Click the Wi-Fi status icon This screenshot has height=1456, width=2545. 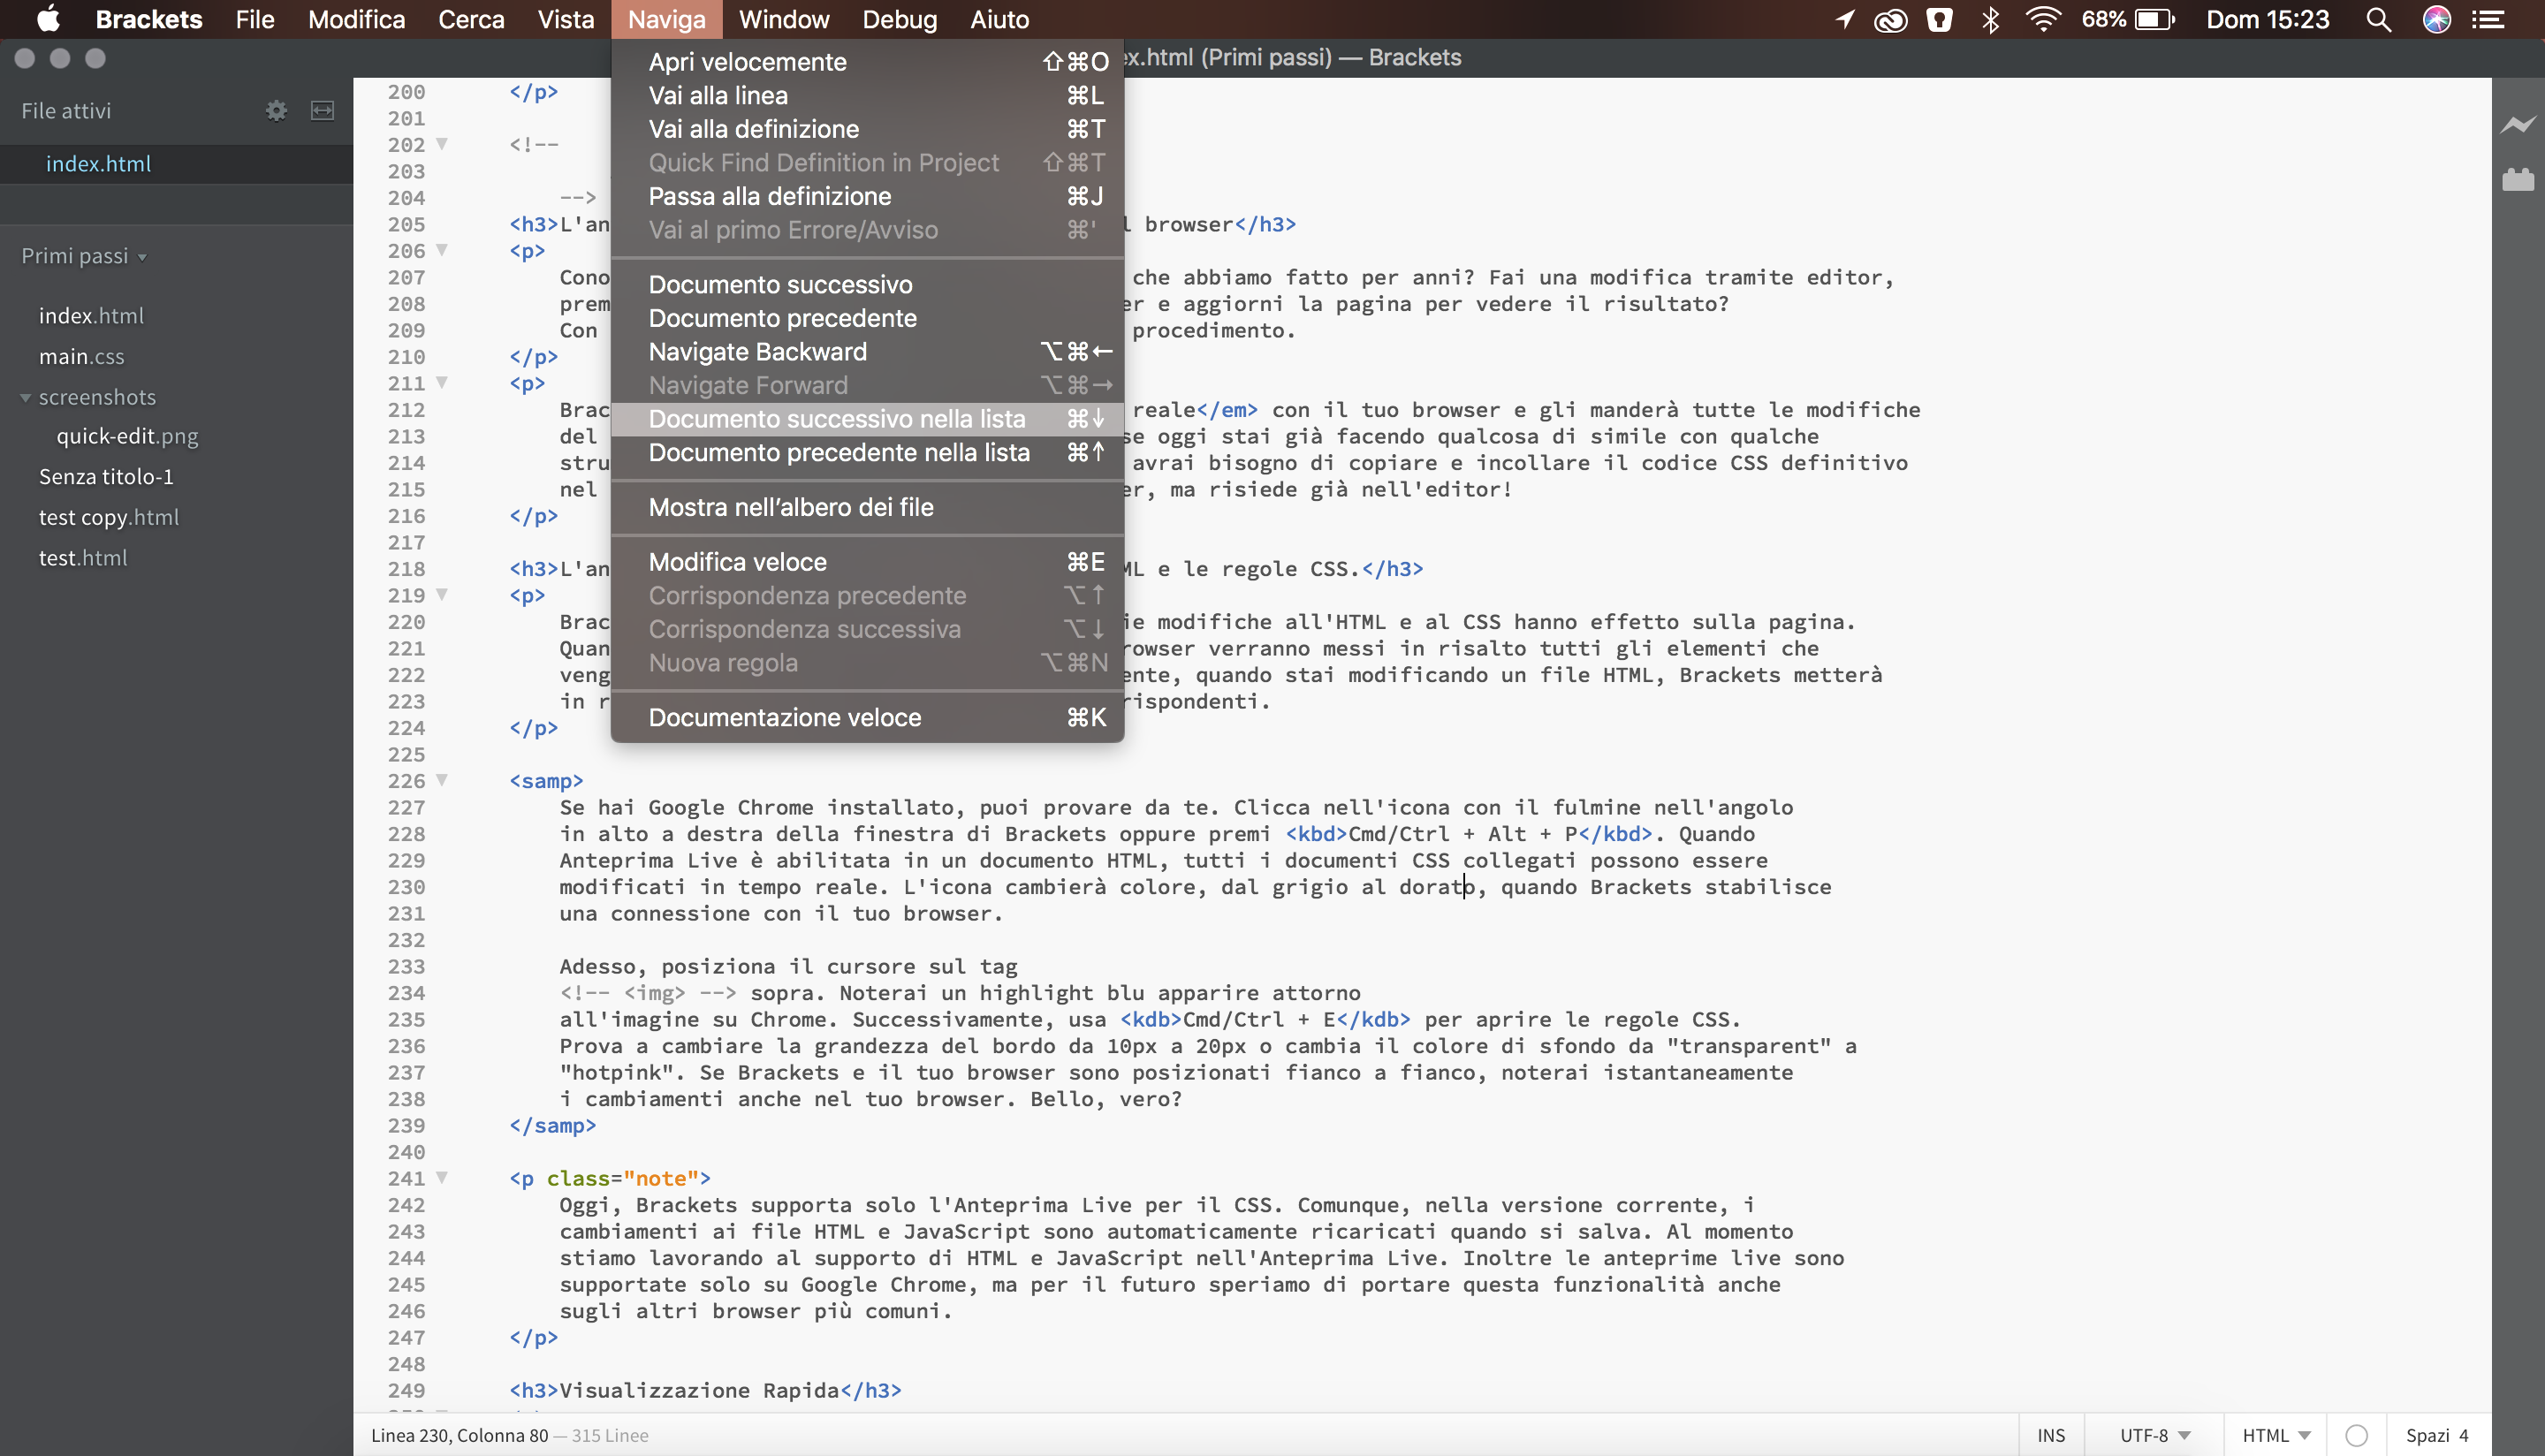click(2042, 20)
